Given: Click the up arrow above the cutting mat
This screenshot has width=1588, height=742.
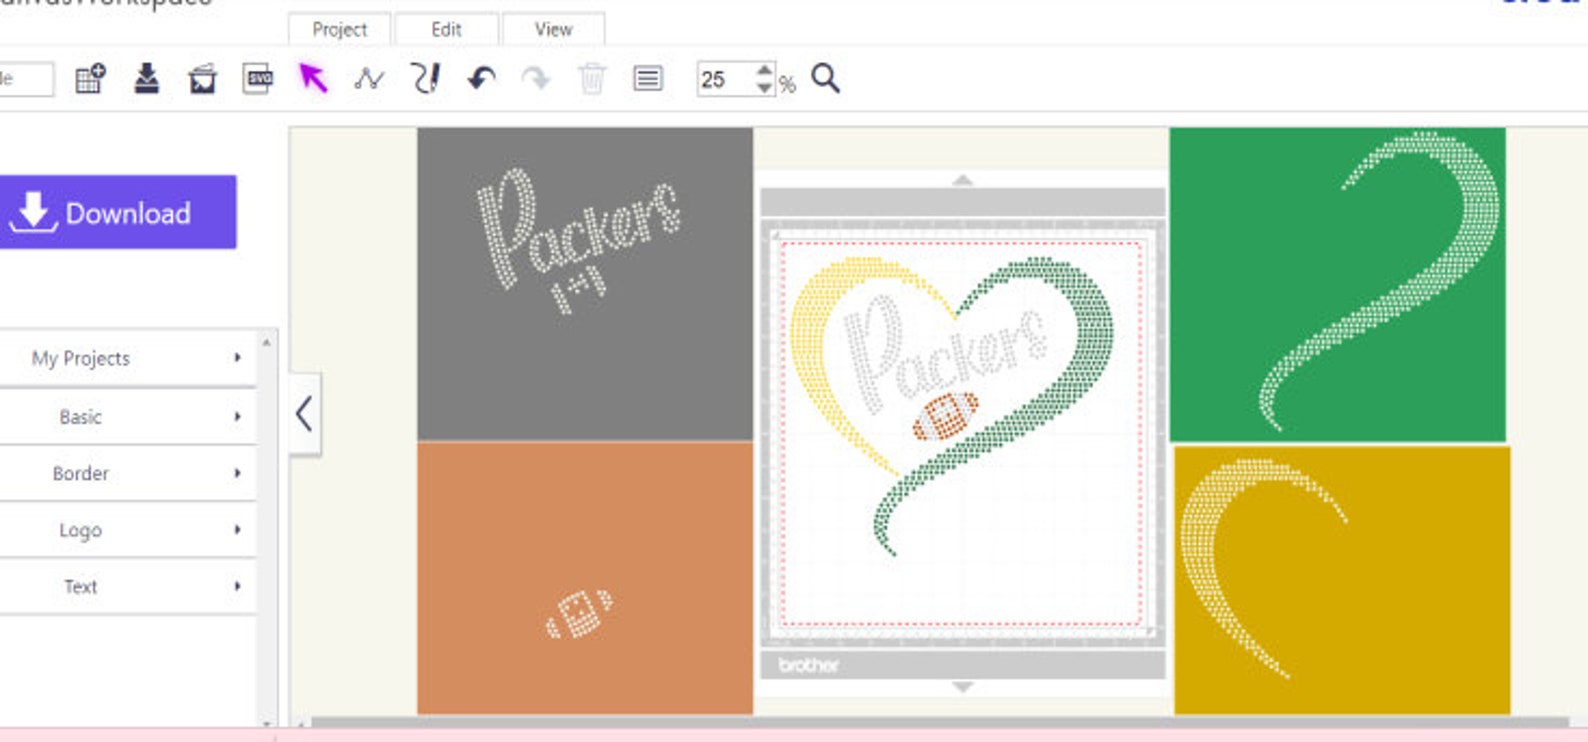Looking at the screenshot, I should pos(963,180).
